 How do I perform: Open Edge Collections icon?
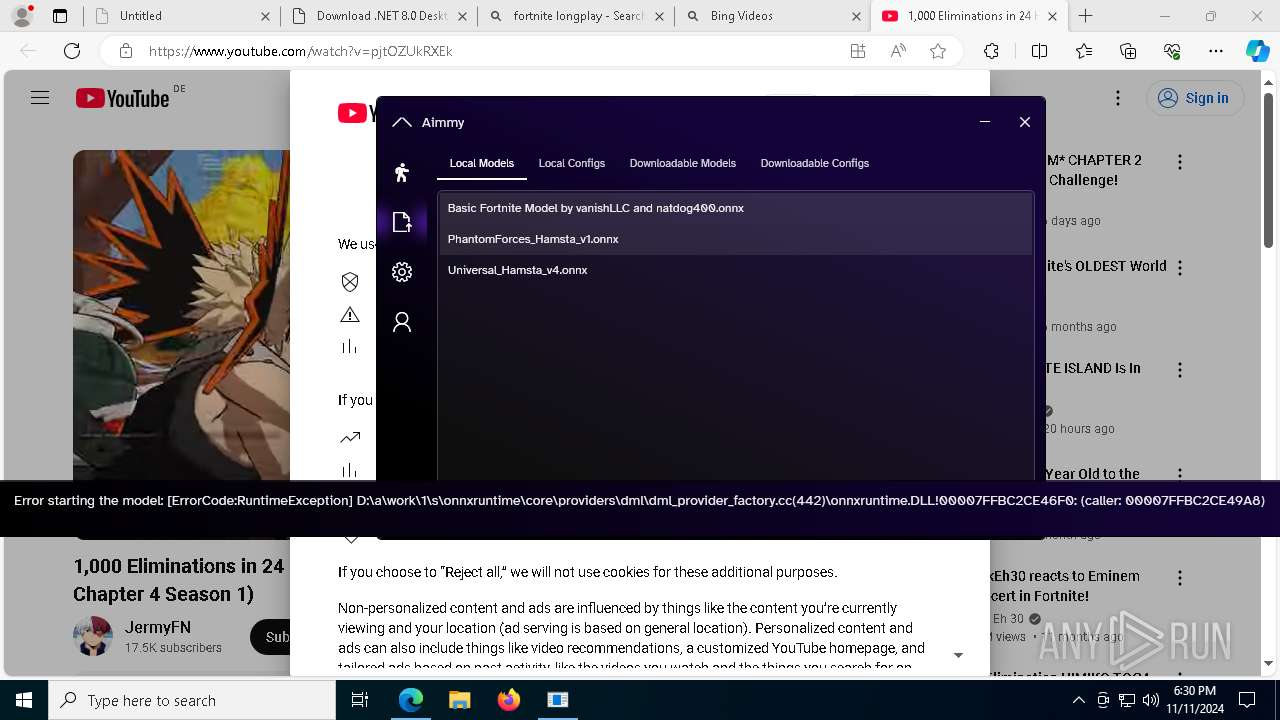click(1128, 51)
